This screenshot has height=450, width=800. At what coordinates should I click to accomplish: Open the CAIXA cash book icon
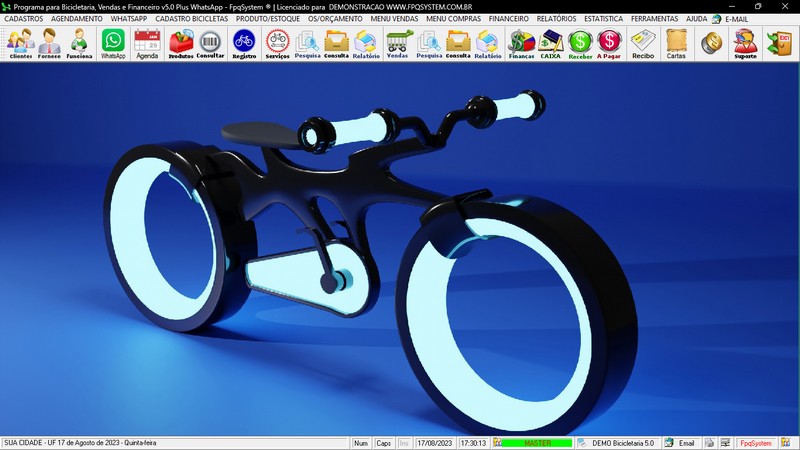coord(551,44)
